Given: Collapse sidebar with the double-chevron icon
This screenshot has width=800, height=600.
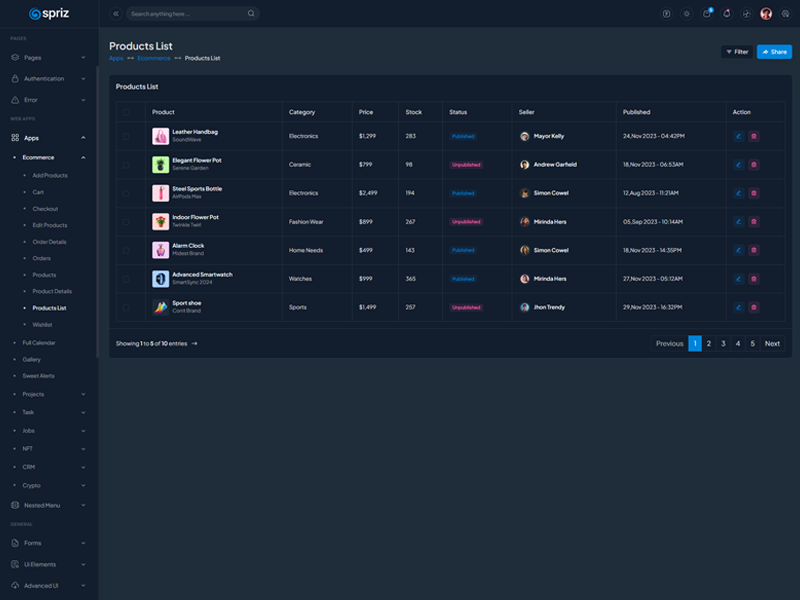Looking at the screenshot, I should [116, 14].
